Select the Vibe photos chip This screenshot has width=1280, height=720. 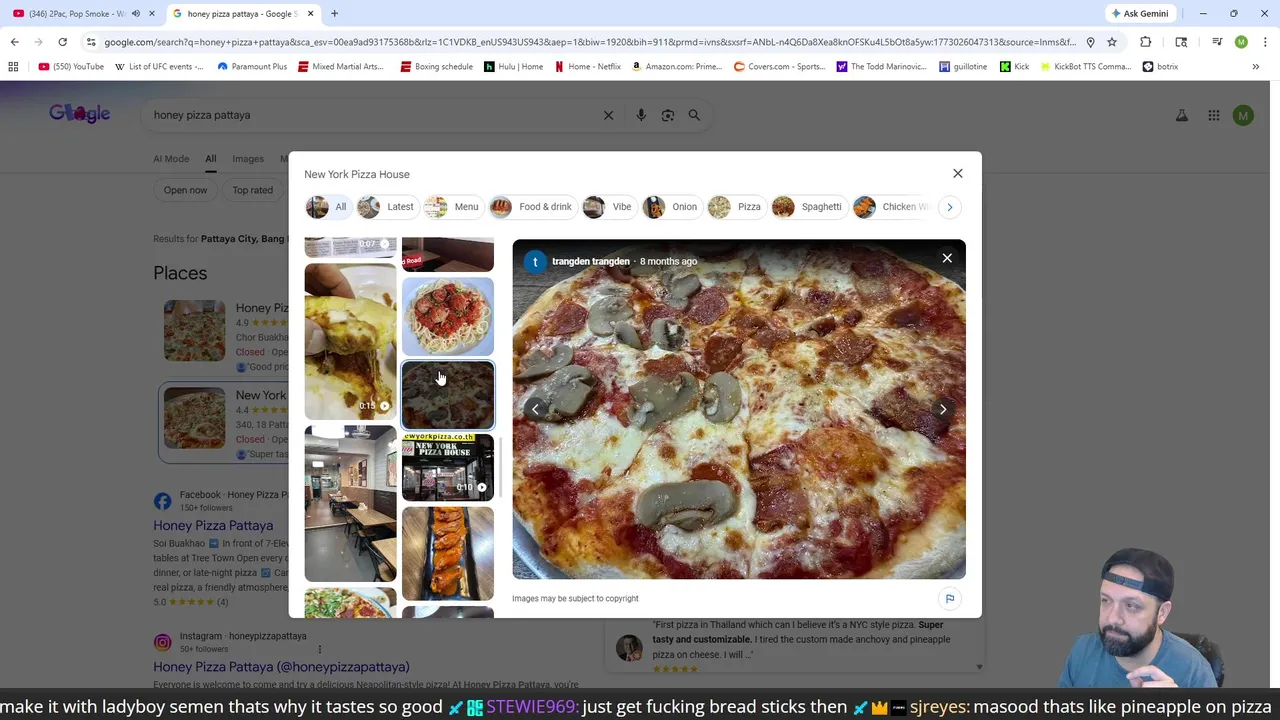pos(608,207)
